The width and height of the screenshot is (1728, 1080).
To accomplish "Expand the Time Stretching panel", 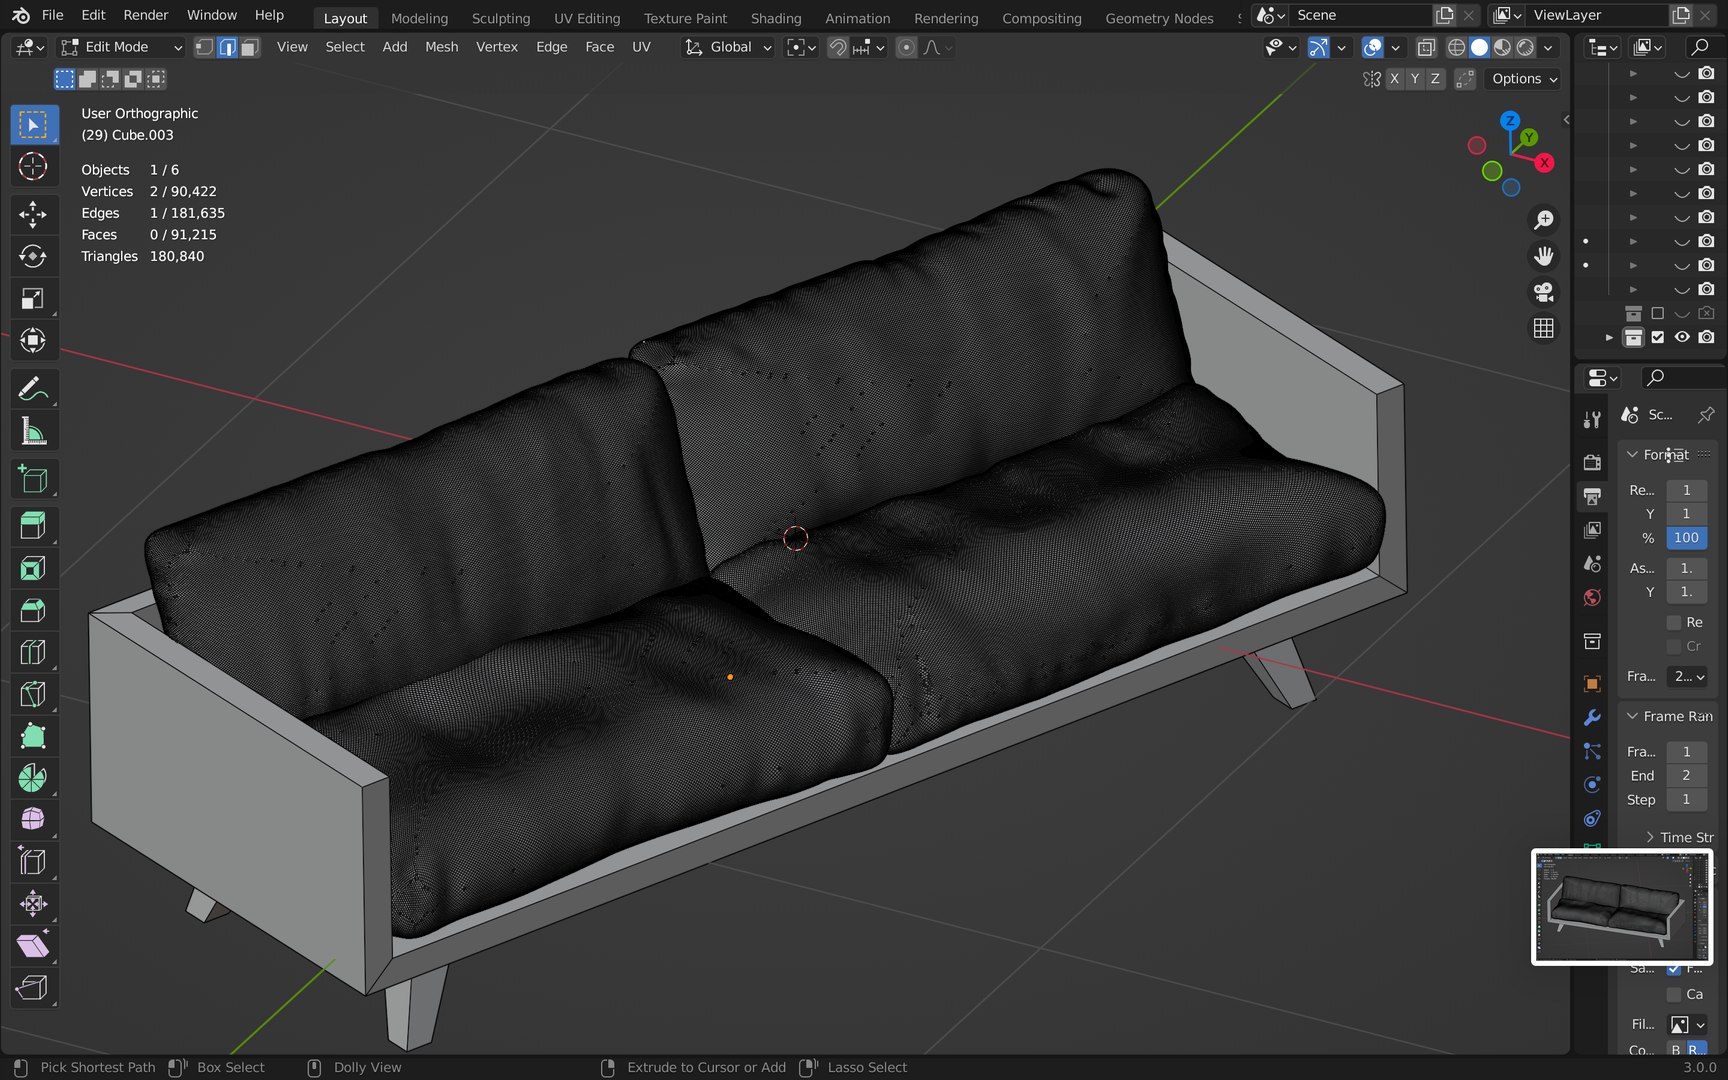I will pyautogui.click(x=1650, y=837).
